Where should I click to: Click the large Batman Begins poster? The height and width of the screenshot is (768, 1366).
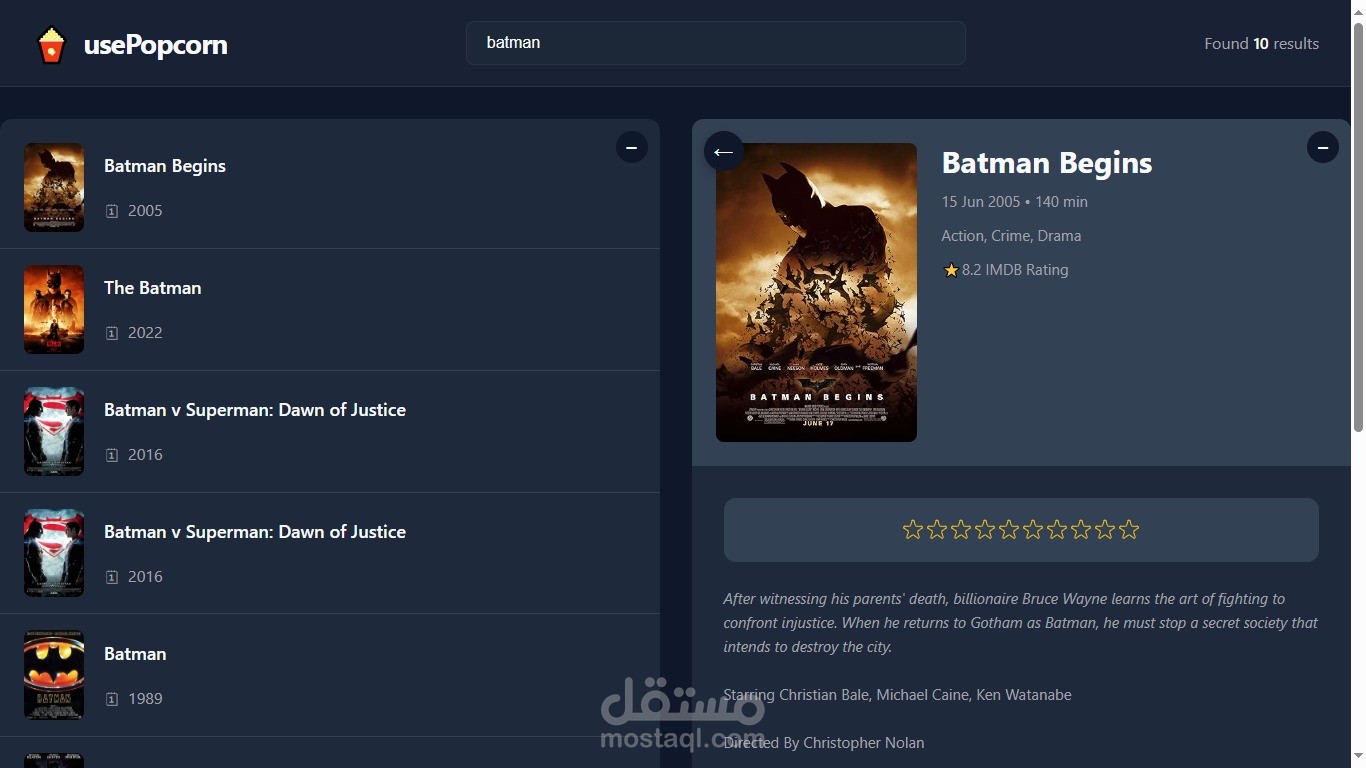(x=816, y=292)
